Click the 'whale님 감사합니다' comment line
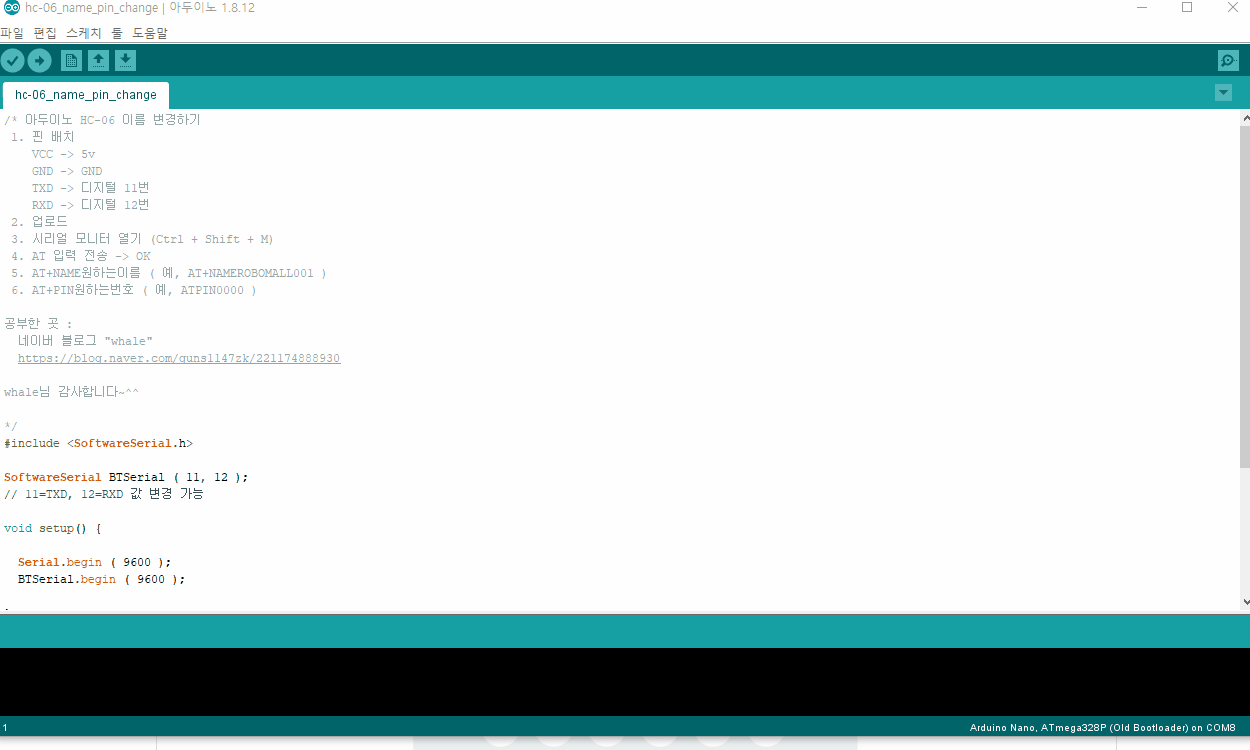The image size is (1250, 750). pos(71,392)
